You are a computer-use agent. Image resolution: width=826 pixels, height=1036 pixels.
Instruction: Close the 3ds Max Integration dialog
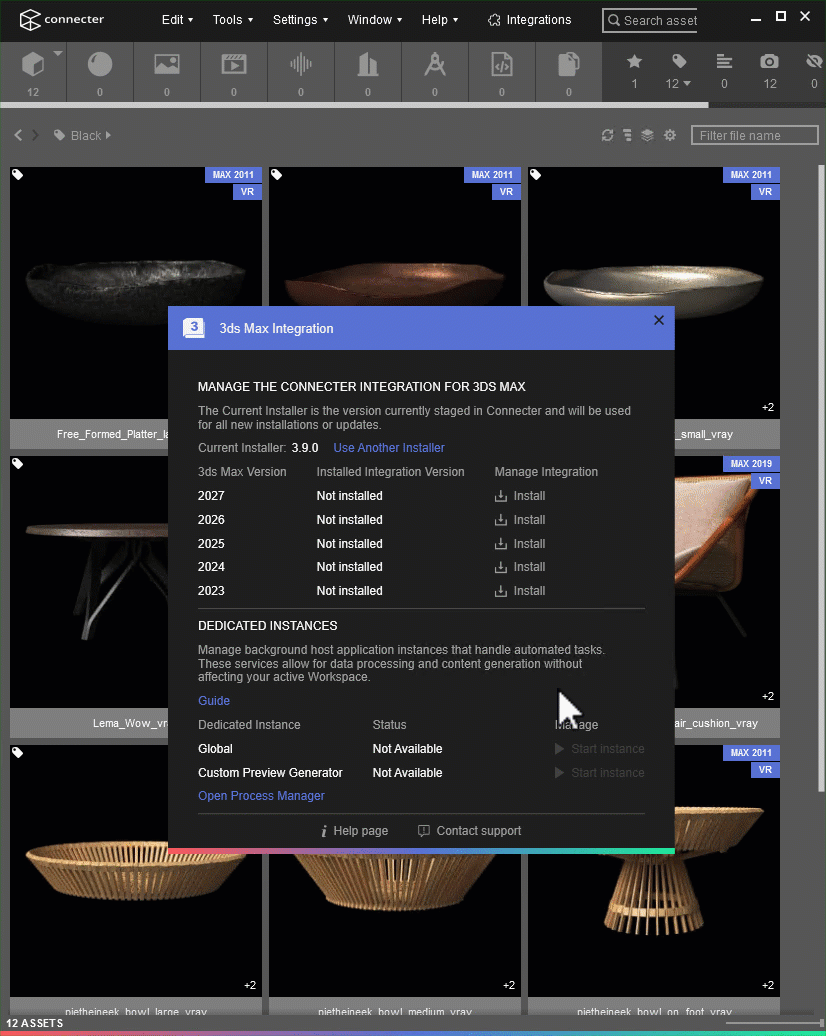659,320
